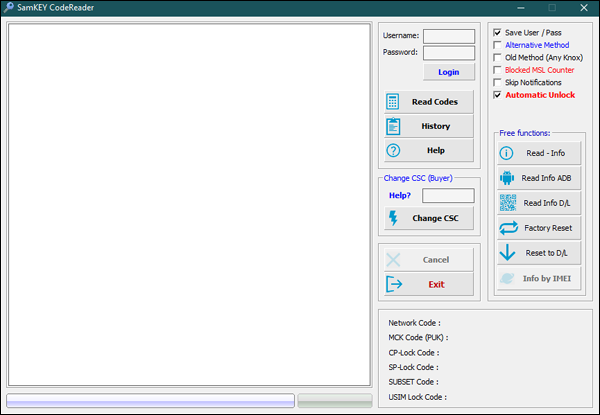Click the down arrow icon on Reset to D/L

pos(507,252)
